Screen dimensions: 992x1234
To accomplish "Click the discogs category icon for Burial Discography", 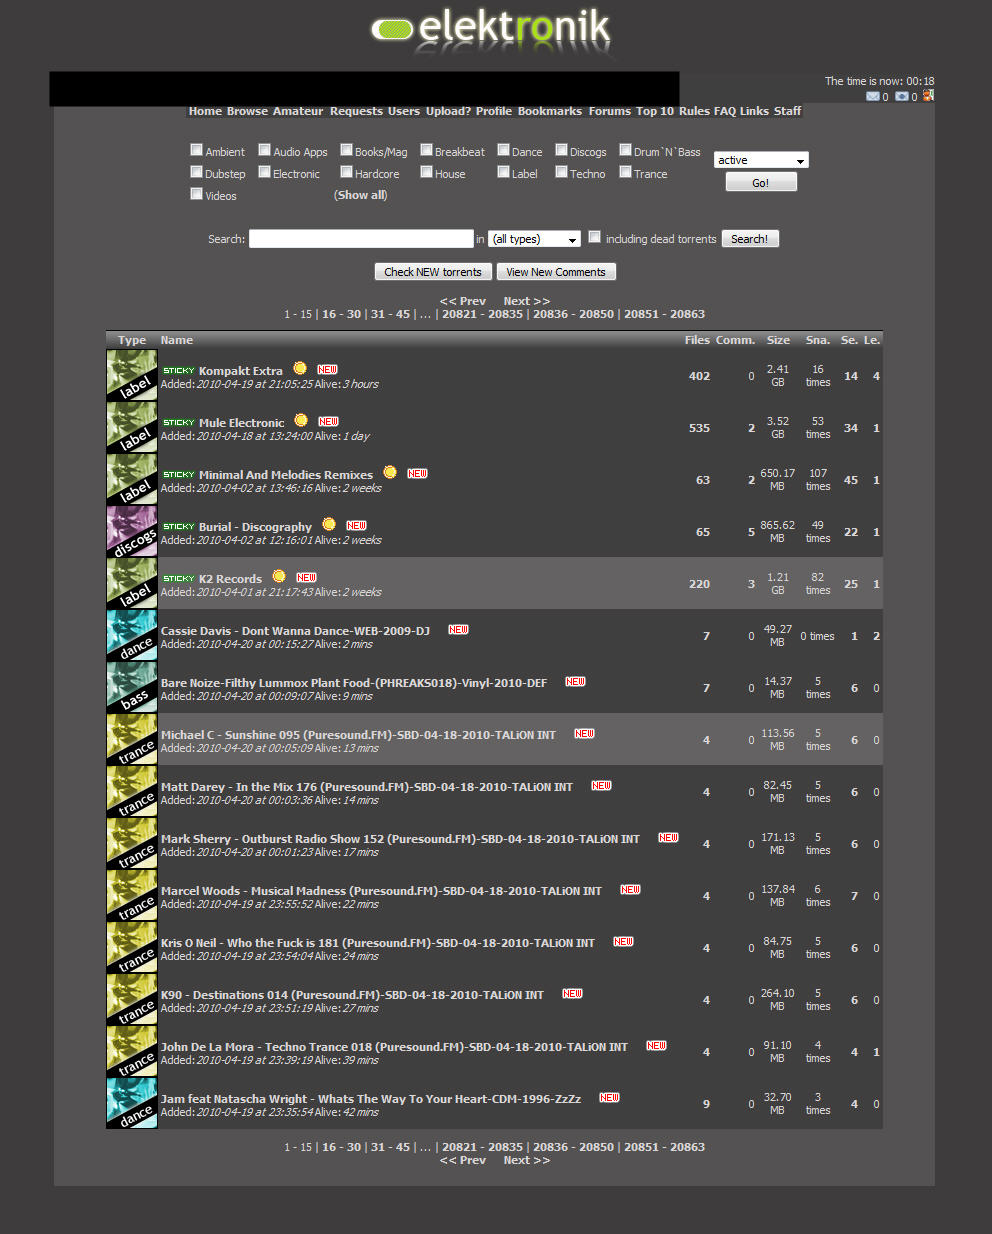I will point(132,532).
